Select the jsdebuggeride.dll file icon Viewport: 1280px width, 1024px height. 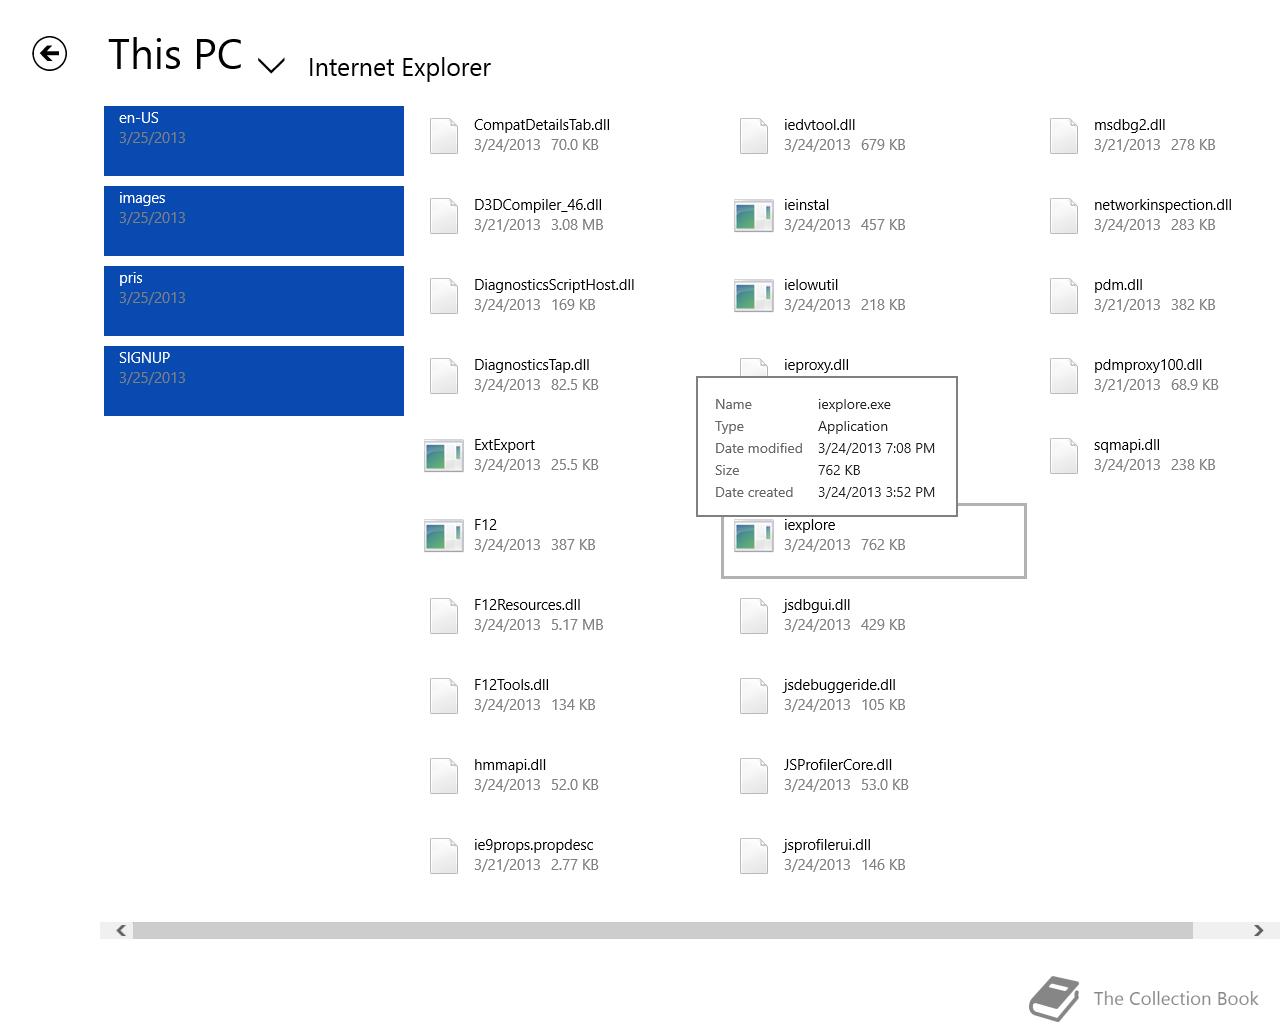point(754,696)
